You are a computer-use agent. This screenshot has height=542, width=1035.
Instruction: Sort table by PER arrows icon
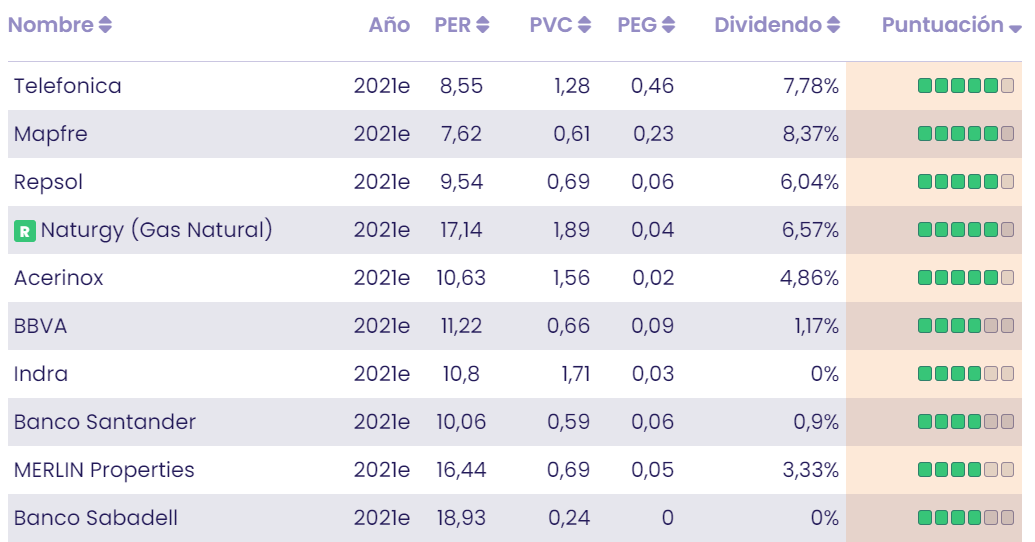point(483,26)
